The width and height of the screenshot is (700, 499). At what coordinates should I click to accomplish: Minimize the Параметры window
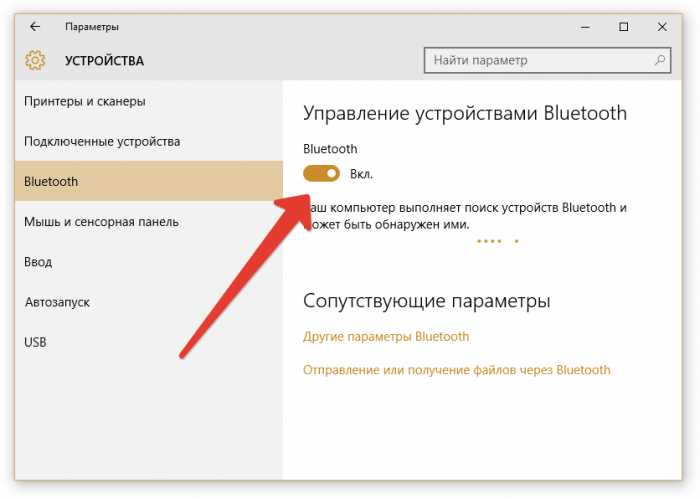point(585,27)
